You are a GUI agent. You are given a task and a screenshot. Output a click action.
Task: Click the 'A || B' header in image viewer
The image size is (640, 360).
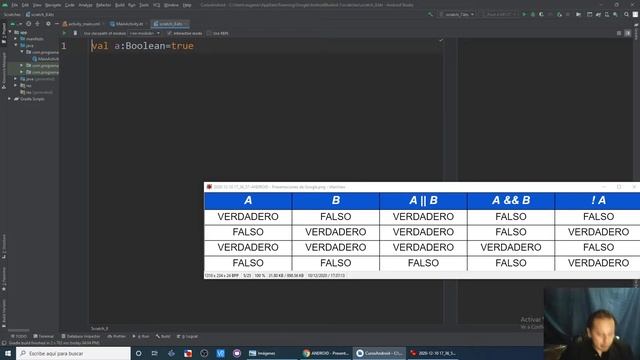tap(423, 200)
